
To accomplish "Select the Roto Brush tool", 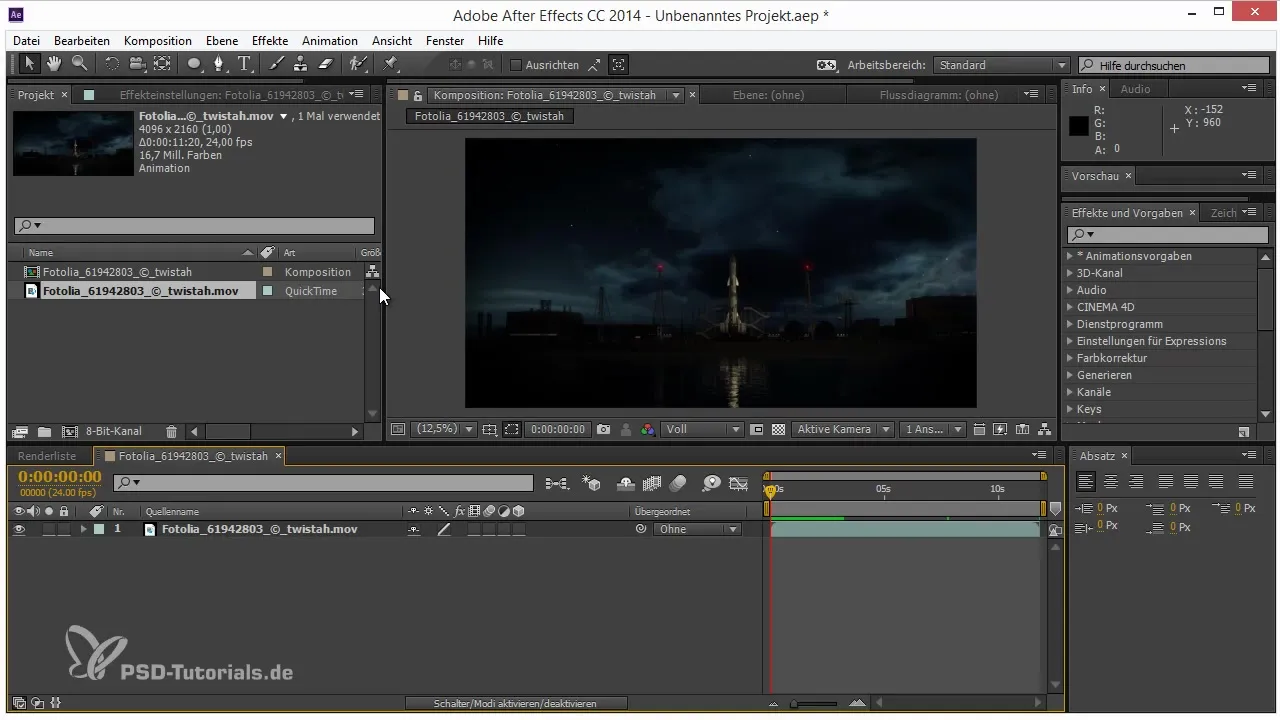I will 357,64.
